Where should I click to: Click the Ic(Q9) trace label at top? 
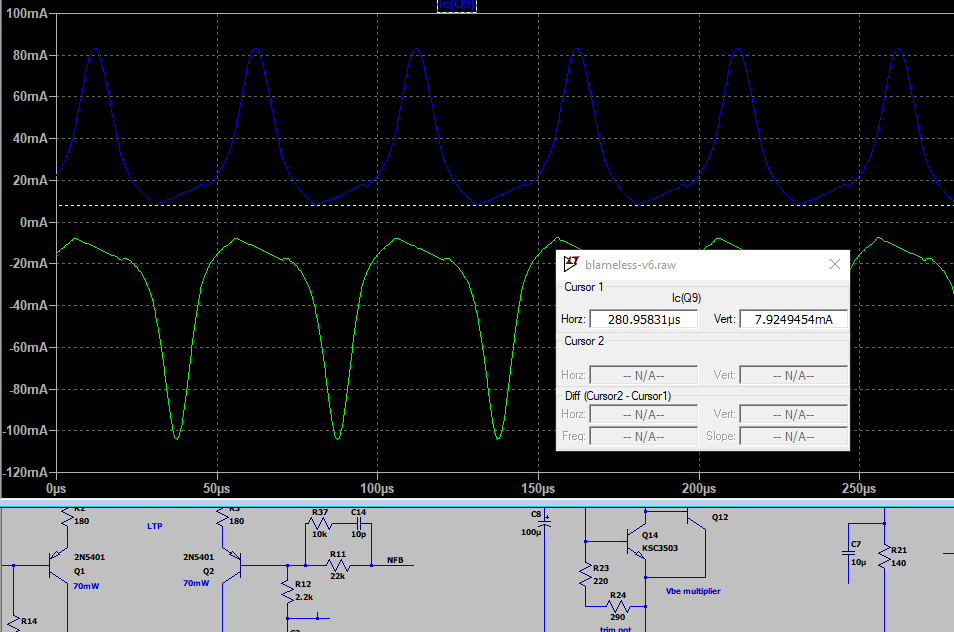tap(457, 5)
